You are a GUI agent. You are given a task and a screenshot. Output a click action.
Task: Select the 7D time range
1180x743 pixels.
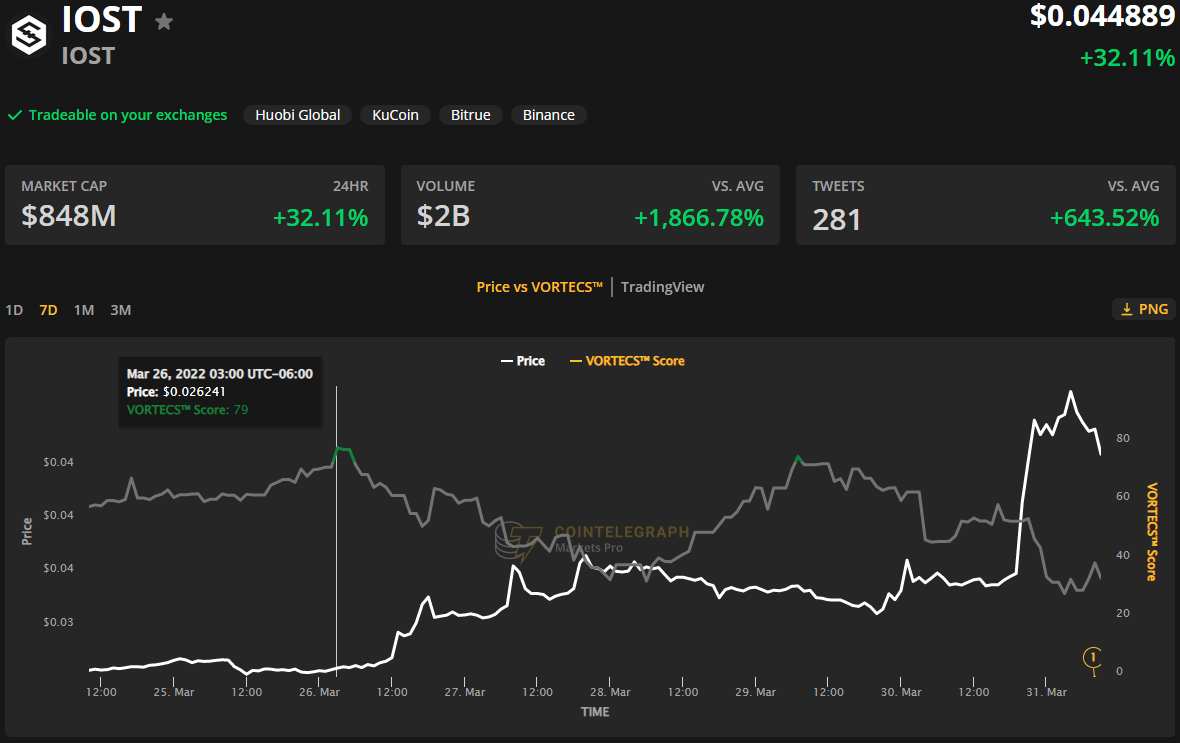click(x=48, y=310)
